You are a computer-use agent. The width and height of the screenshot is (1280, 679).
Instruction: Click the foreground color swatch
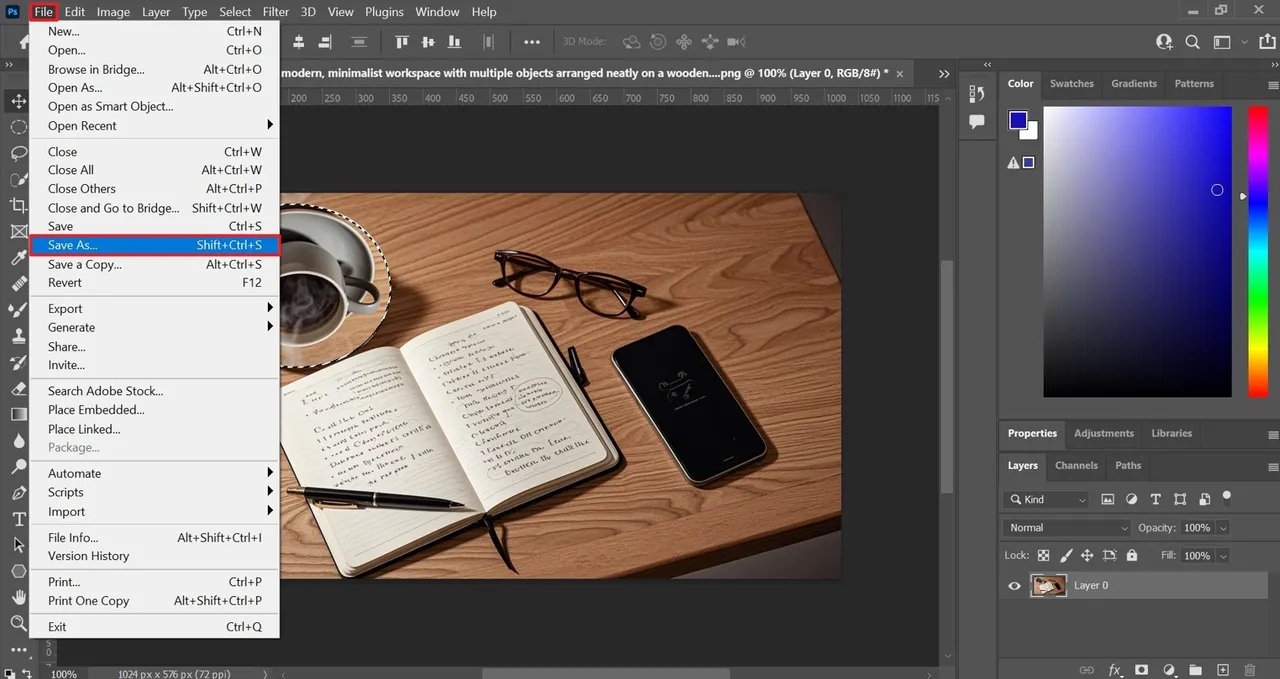(1016, 120)
